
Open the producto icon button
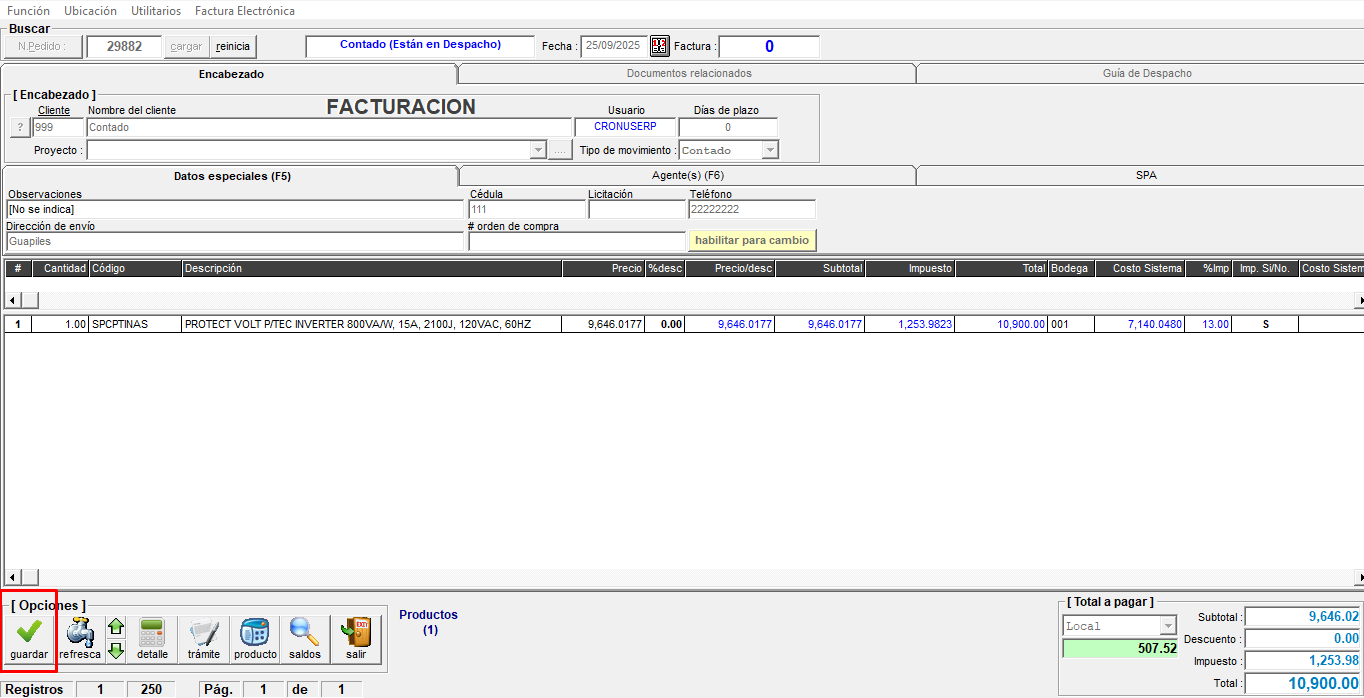tap(255, 638)
